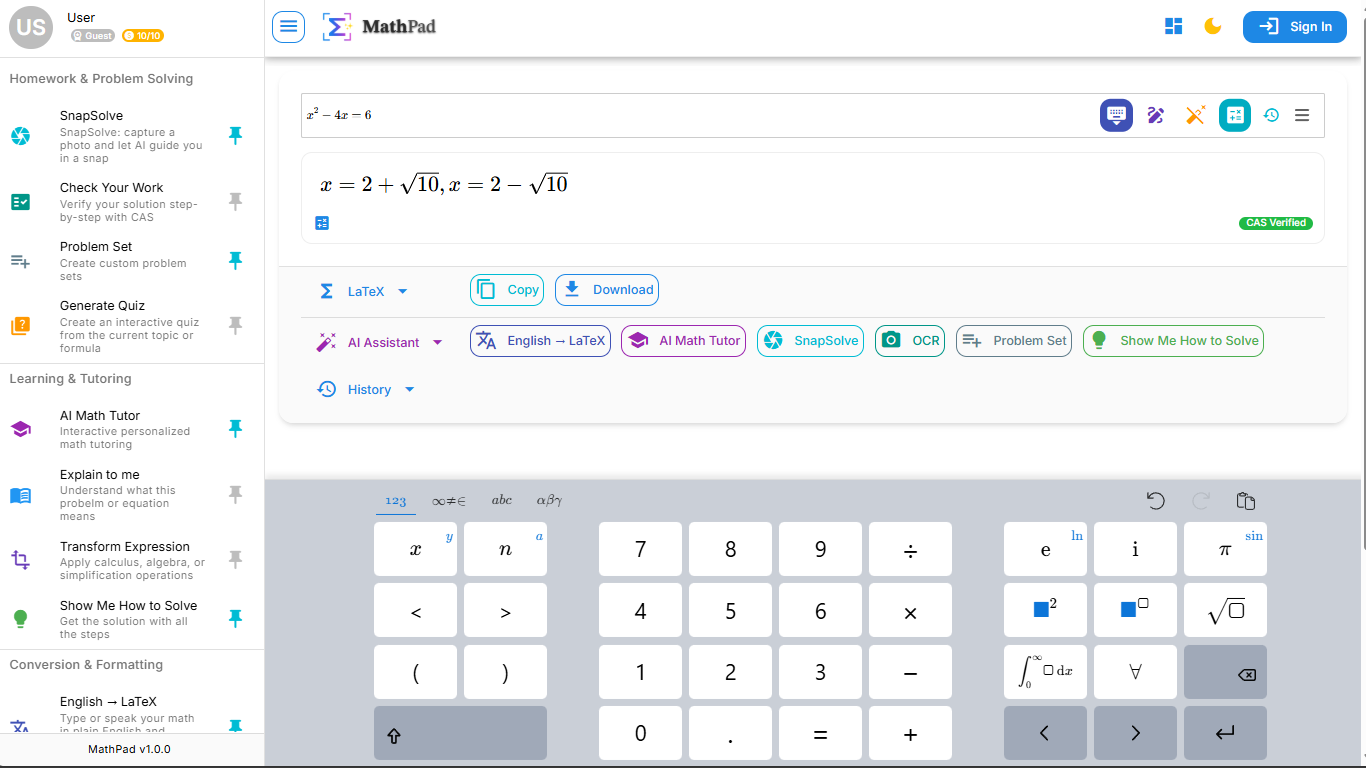The height and width of the screenshot is (768, 1366).
Task: Tap the cursor left arrow key
Action: pos(1045,733)
